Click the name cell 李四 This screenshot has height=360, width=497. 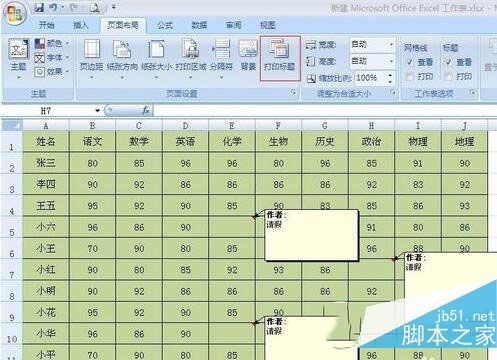coord(46,184)
